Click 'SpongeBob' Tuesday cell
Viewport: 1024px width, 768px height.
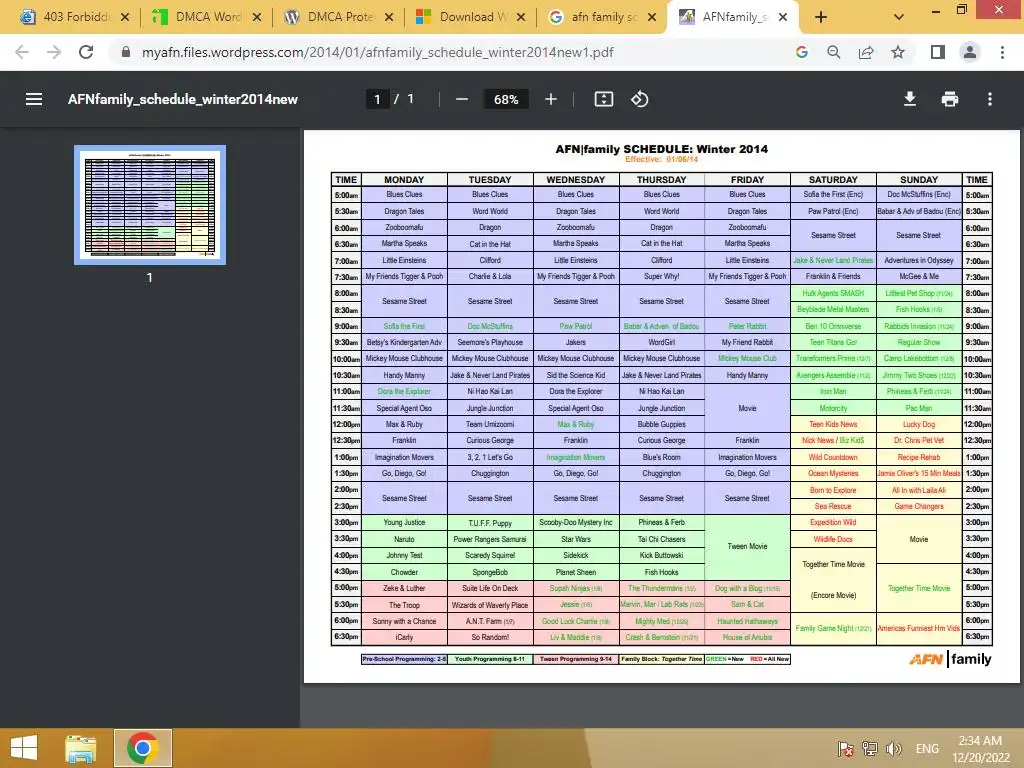490,572
